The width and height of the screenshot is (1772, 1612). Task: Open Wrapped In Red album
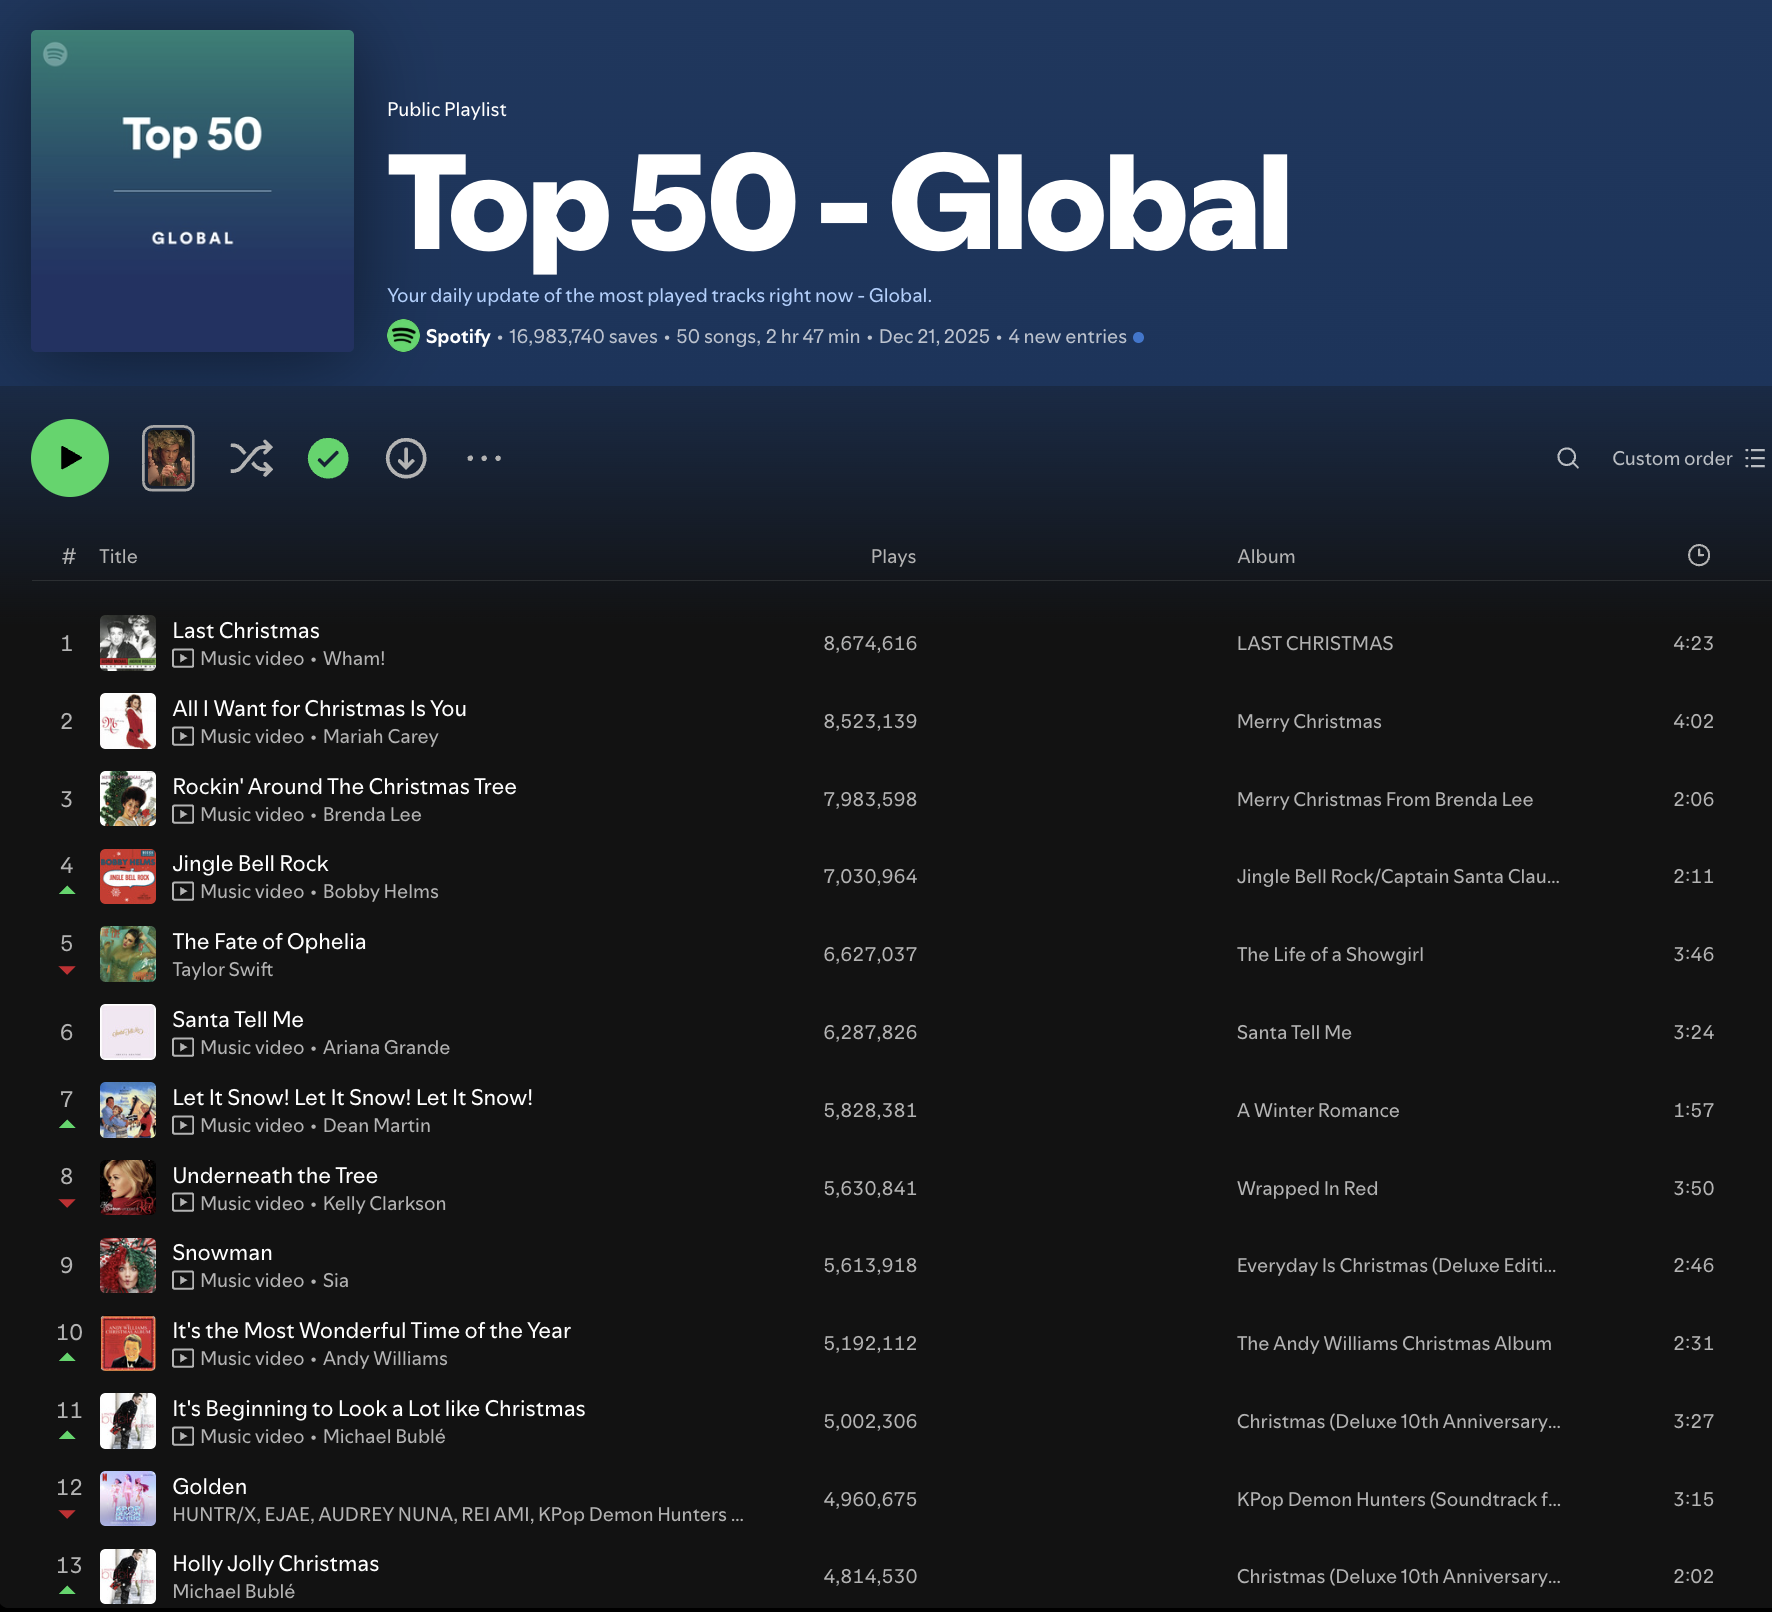pos(1307,1188)
